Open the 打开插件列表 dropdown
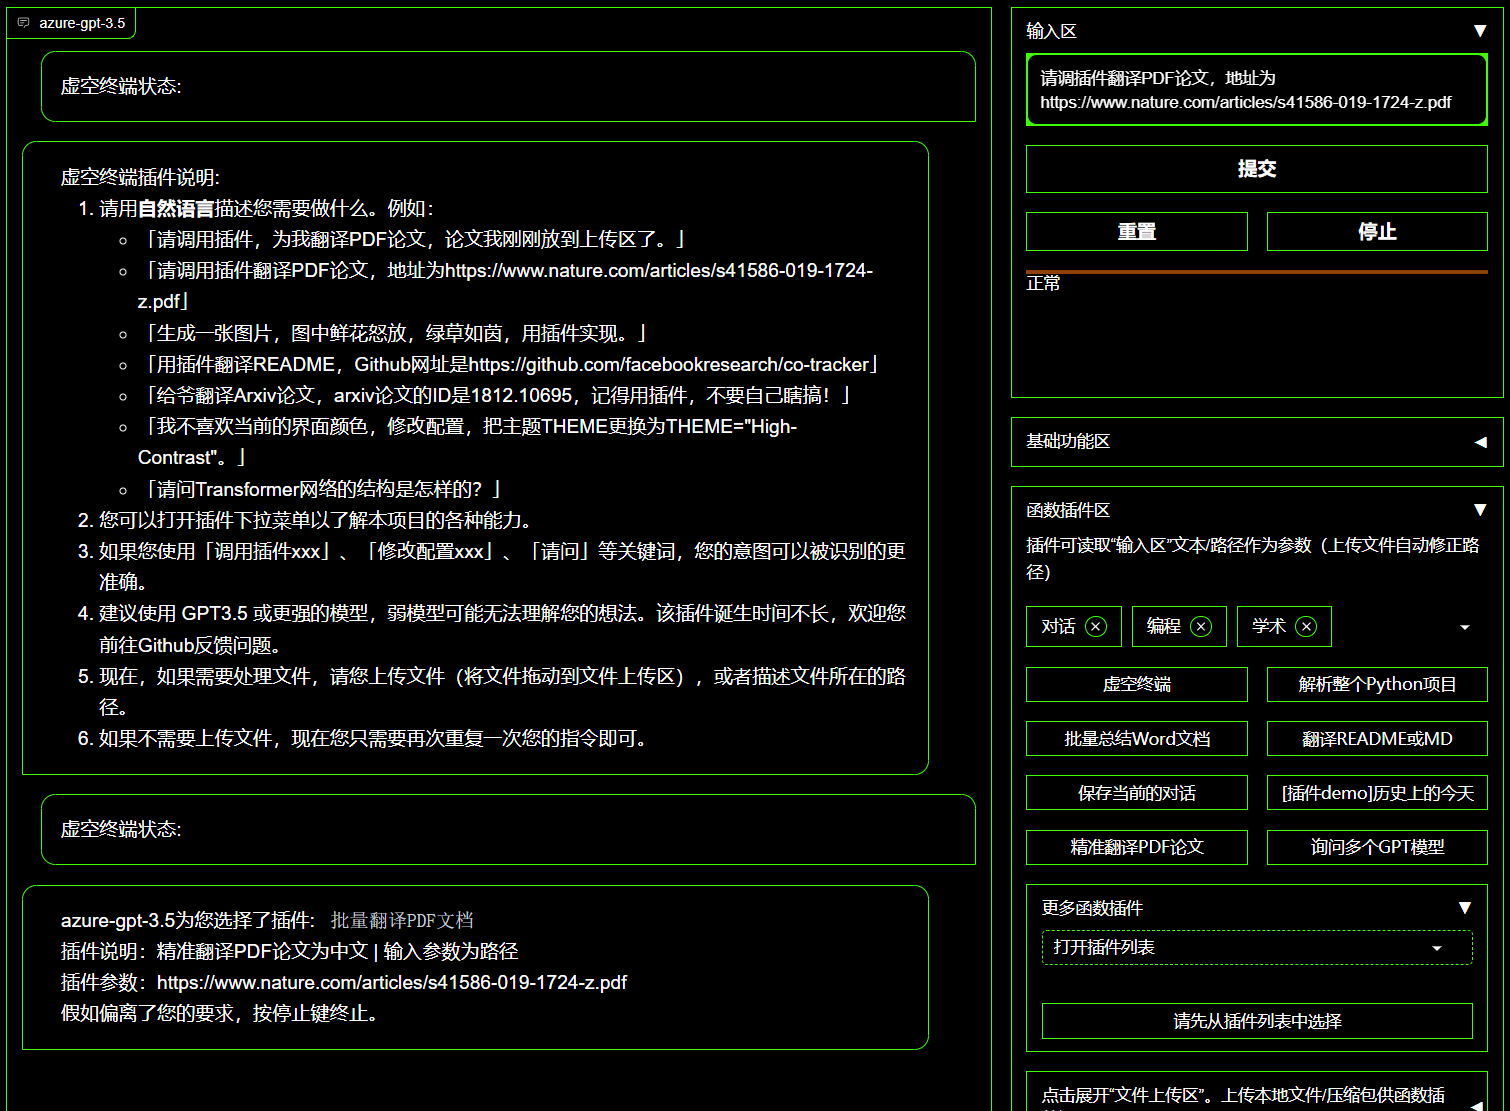Viewport: 1510px width, 1111px height. [1256, 948]
